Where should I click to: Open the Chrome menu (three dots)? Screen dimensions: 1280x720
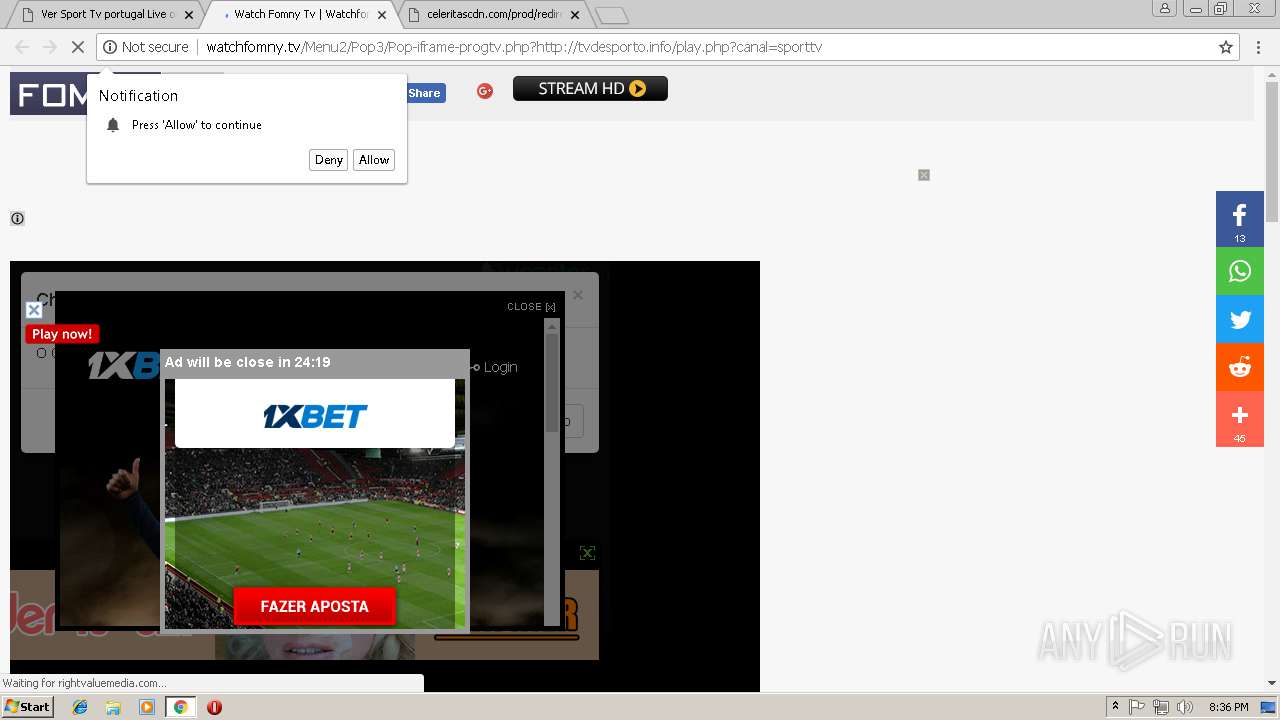tap(1260, 47)
